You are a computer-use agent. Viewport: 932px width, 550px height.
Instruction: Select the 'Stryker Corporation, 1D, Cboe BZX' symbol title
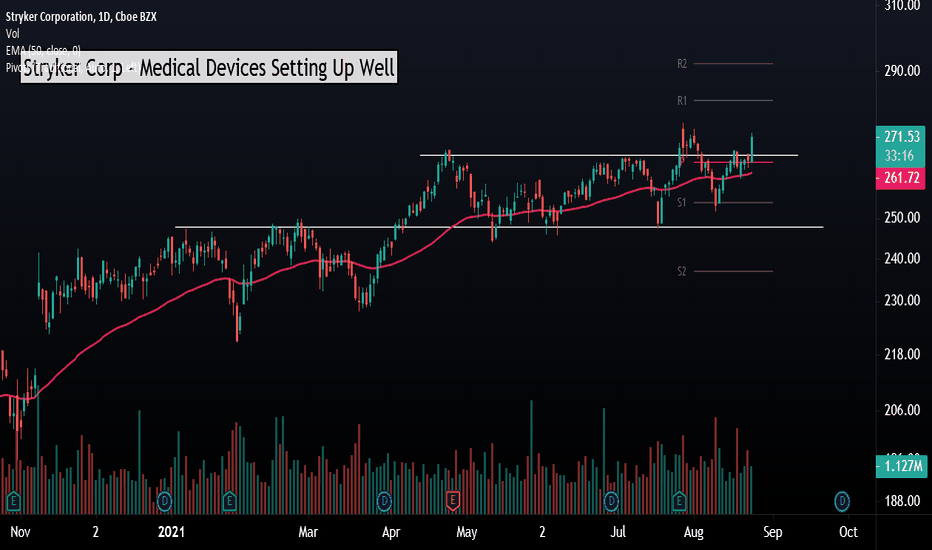tap(81, 17)
